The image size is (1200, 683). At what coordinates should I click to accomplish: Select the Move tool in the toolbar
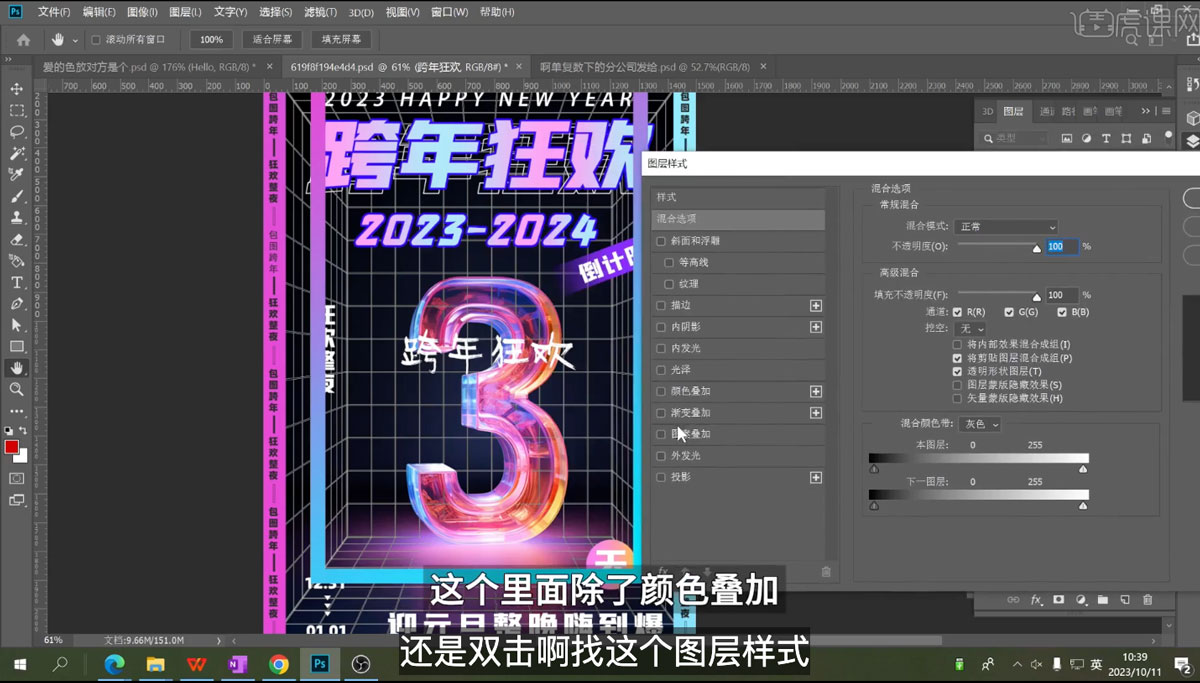tap(16, 90)
